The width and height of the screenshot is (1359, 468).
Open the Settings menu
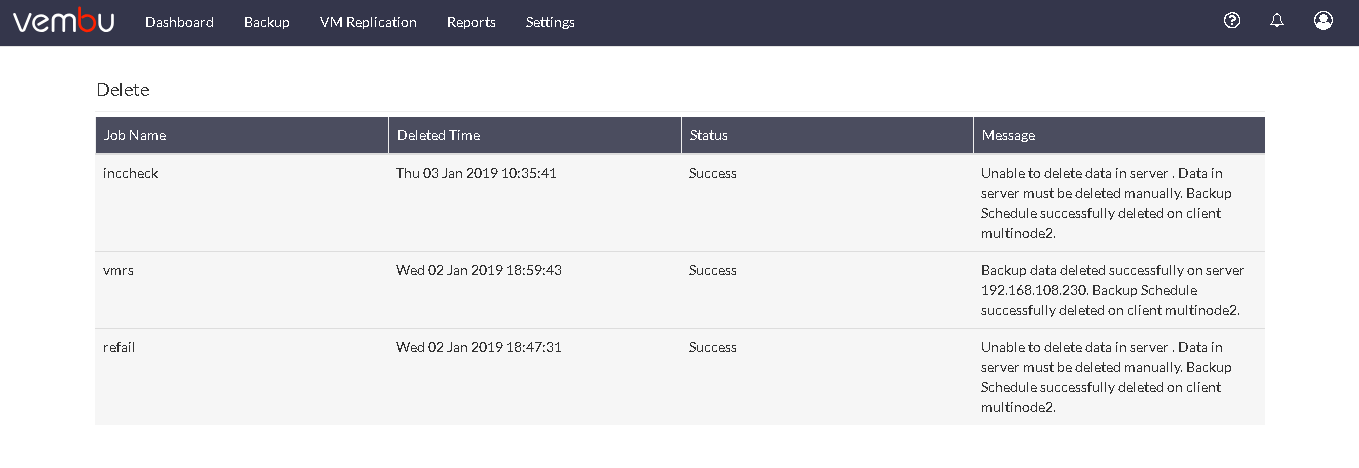[550, 22]
